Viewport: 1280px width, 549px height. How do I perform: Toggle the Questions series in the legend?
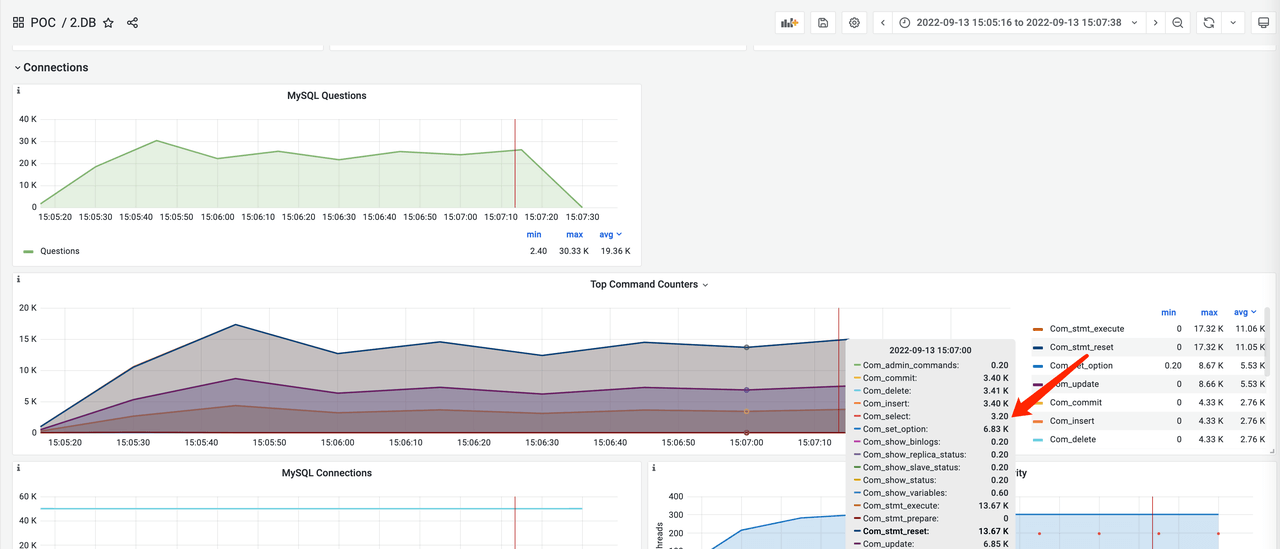59,251
